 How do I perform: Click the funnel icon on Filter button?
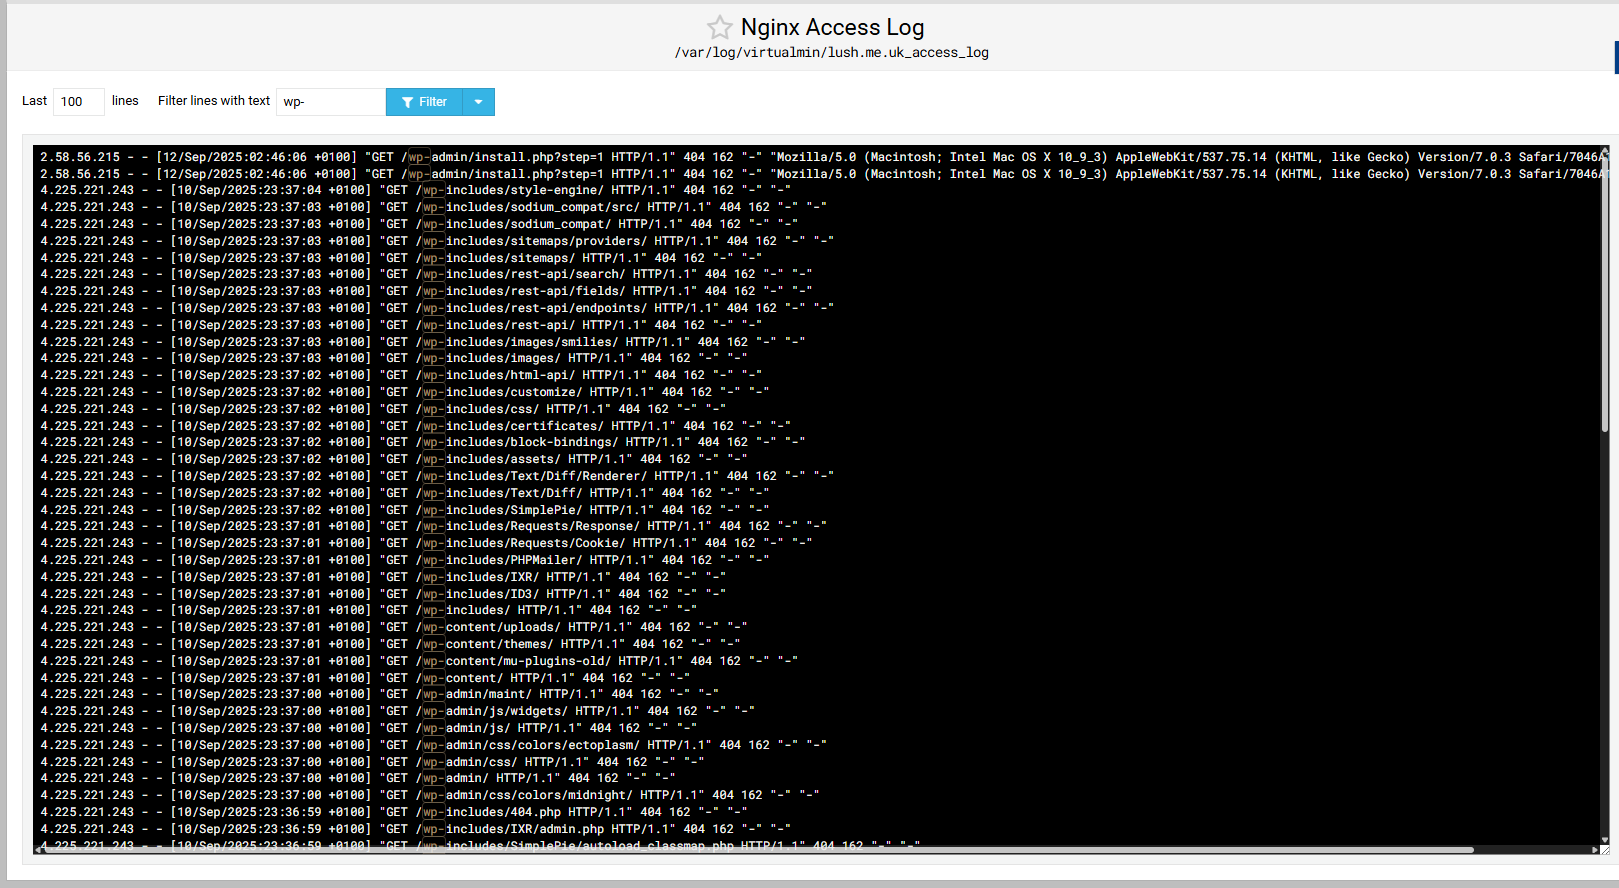point(407,102)
